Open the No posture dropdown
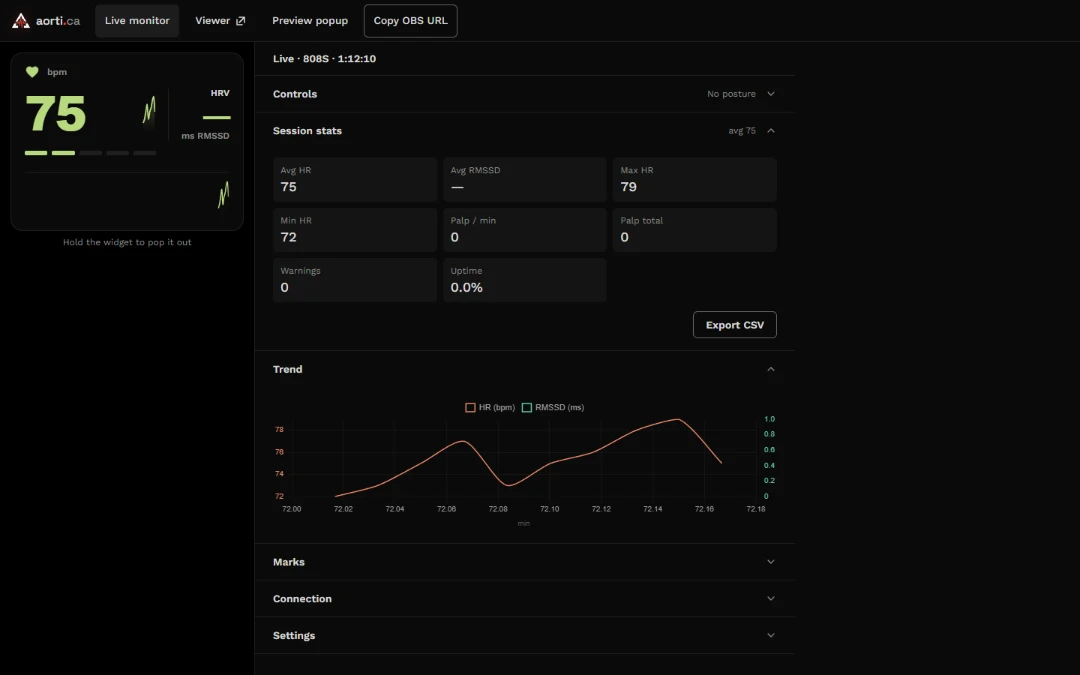This screenshot has width=1080, height=675. pyautogui.click(x=740, y=94)
